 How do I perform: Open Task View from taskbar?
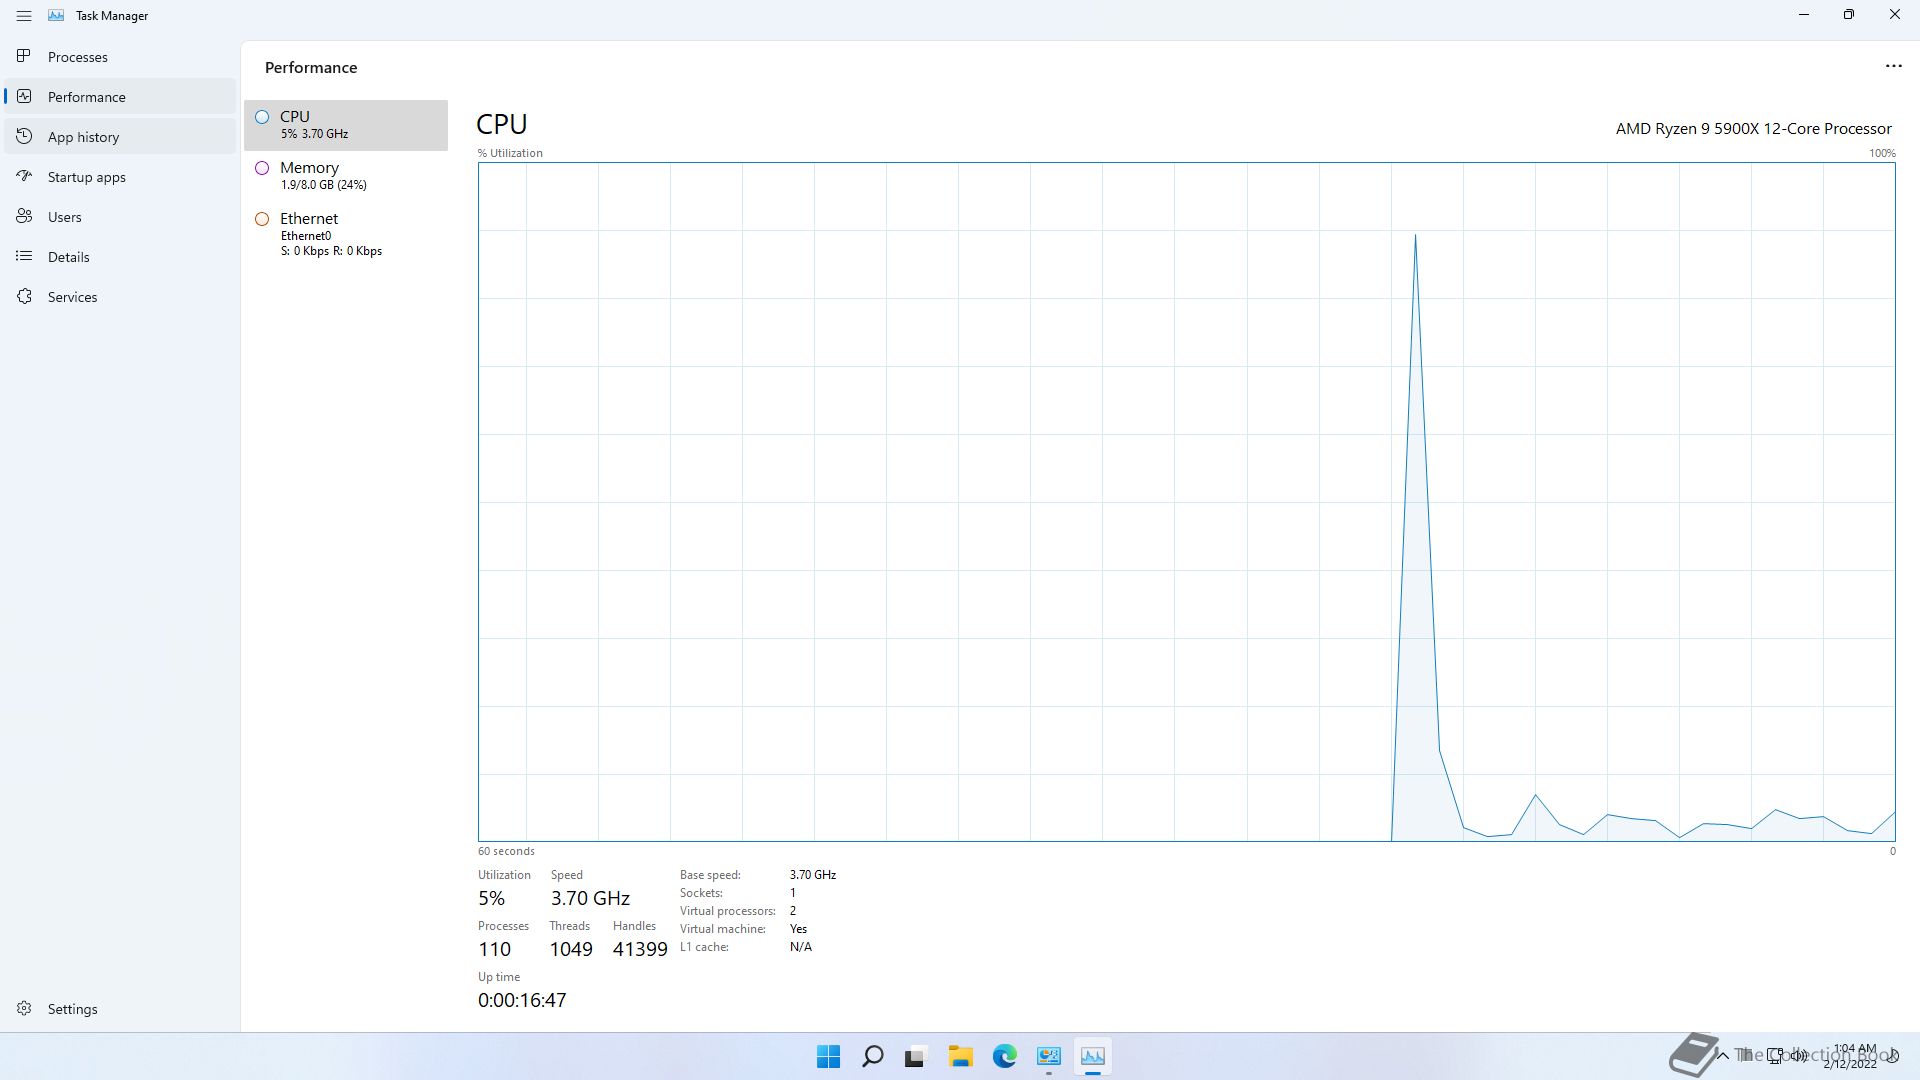coord(916,1056)
